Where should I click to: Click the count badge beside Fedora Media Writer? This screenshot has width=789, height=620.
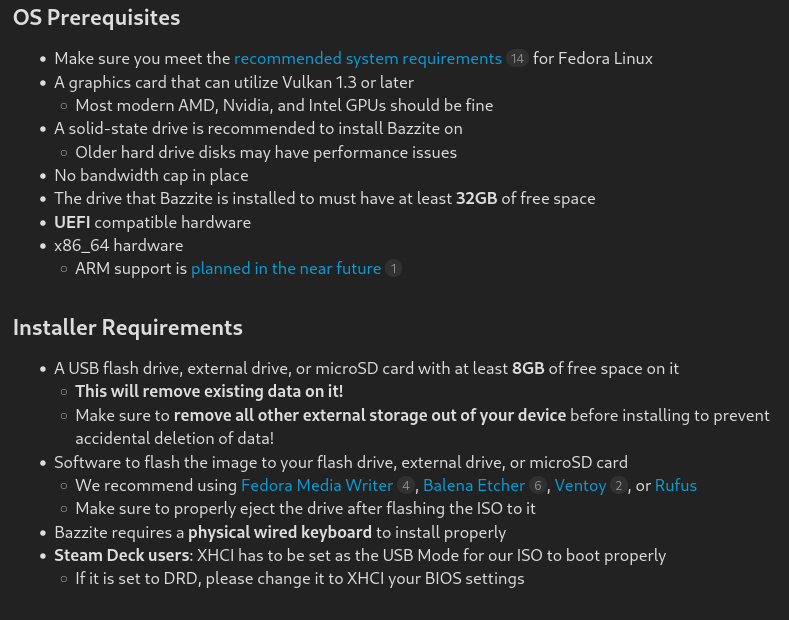(405, 485)
